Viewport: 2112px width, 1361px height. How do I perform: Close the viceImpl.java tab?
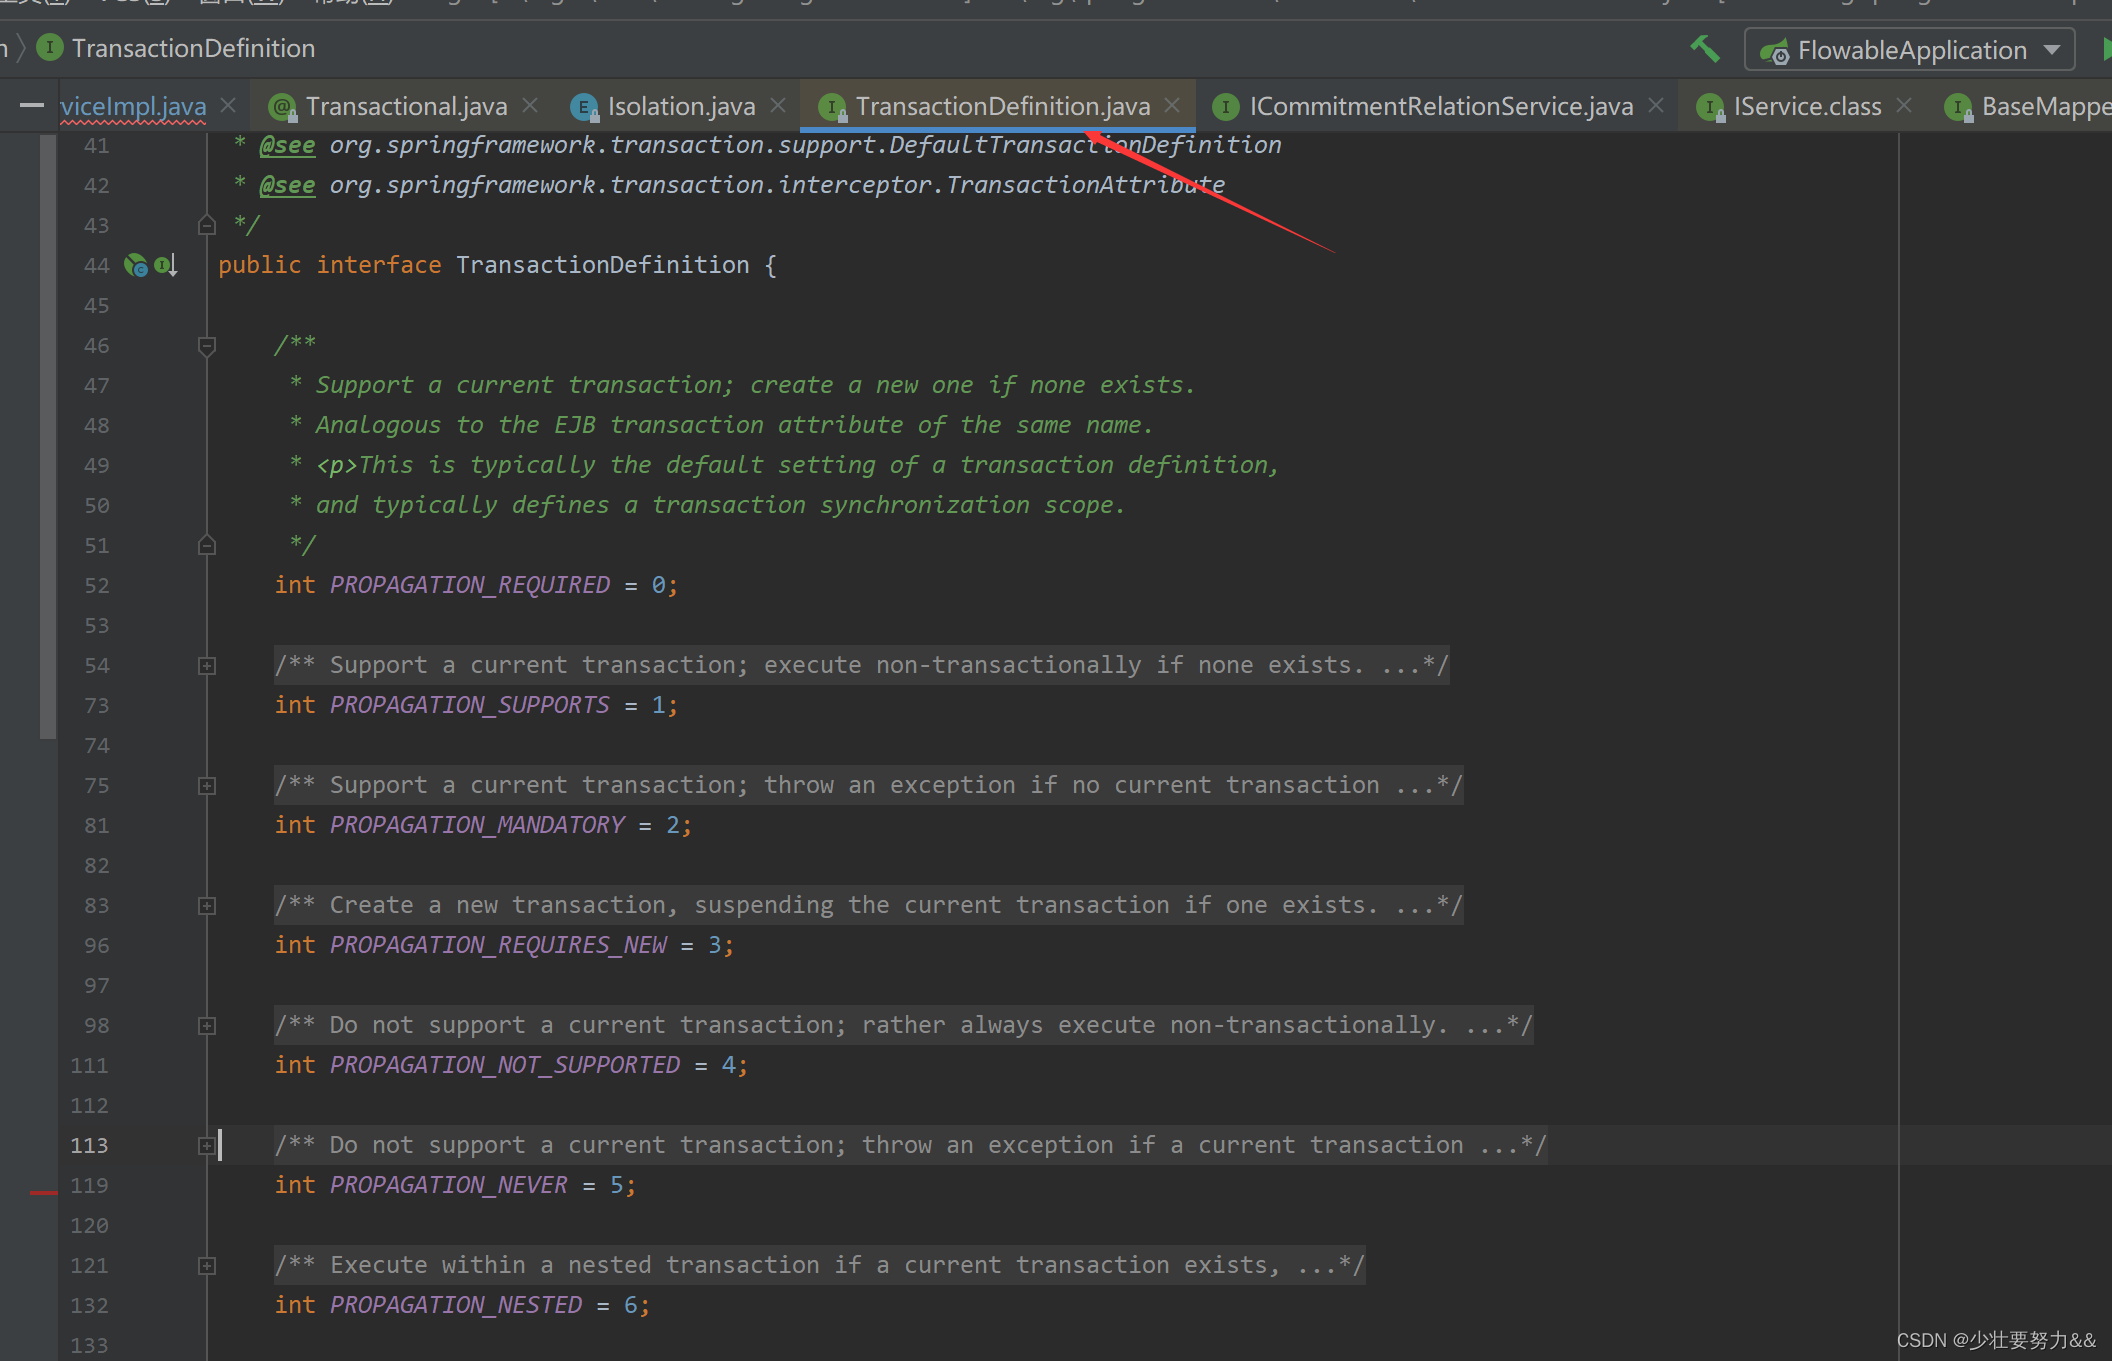click(x=228, y=105)
